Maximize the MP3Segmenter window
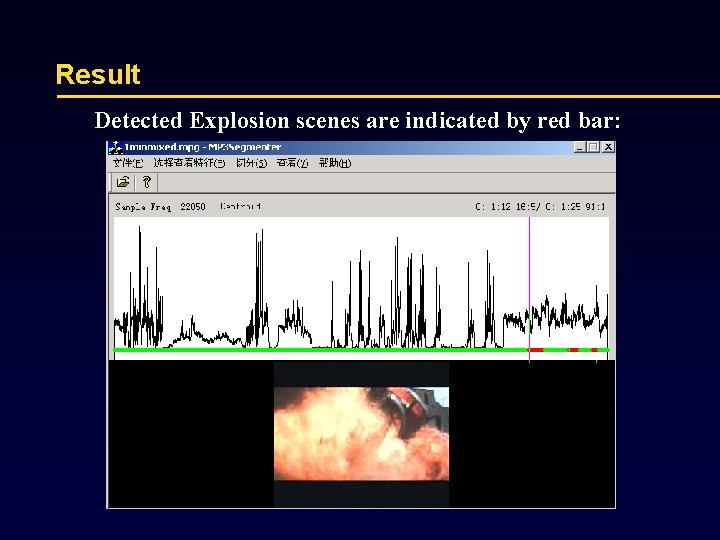Screen dimensions: 720x540 [593, 147]
